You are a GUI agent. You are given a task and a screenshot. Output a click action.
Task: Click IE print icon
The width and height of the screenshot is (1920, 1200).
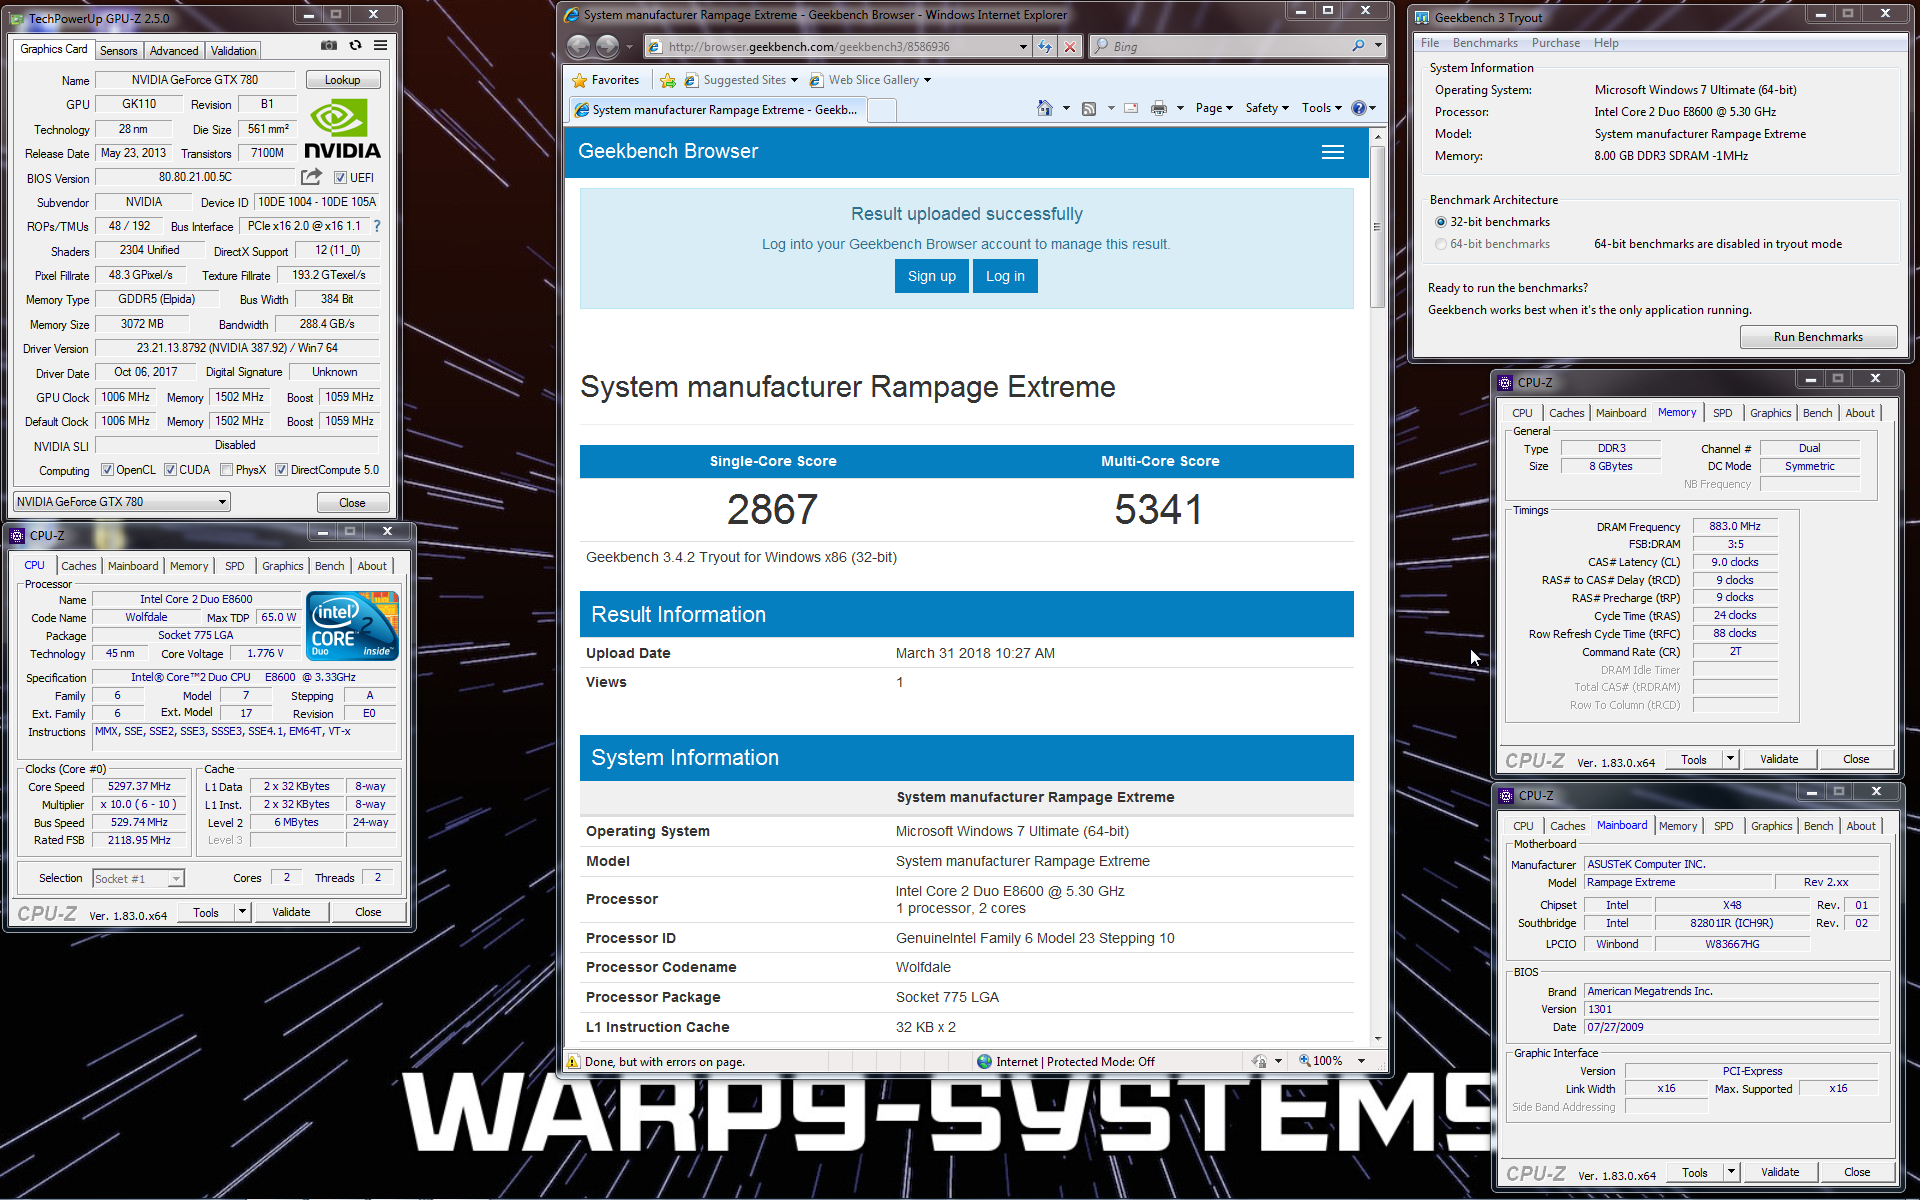[x=1159, y=108]
